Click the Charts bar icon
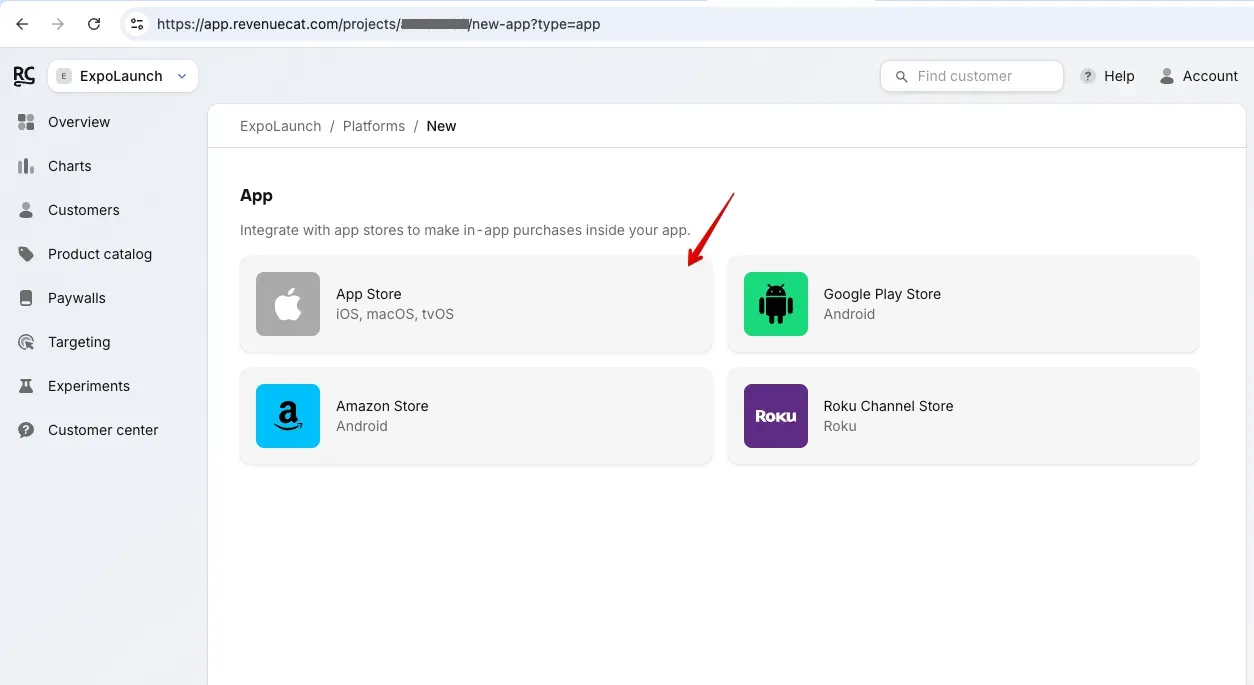This screenshot has width=1254, height=685. [x=27, y=166]
